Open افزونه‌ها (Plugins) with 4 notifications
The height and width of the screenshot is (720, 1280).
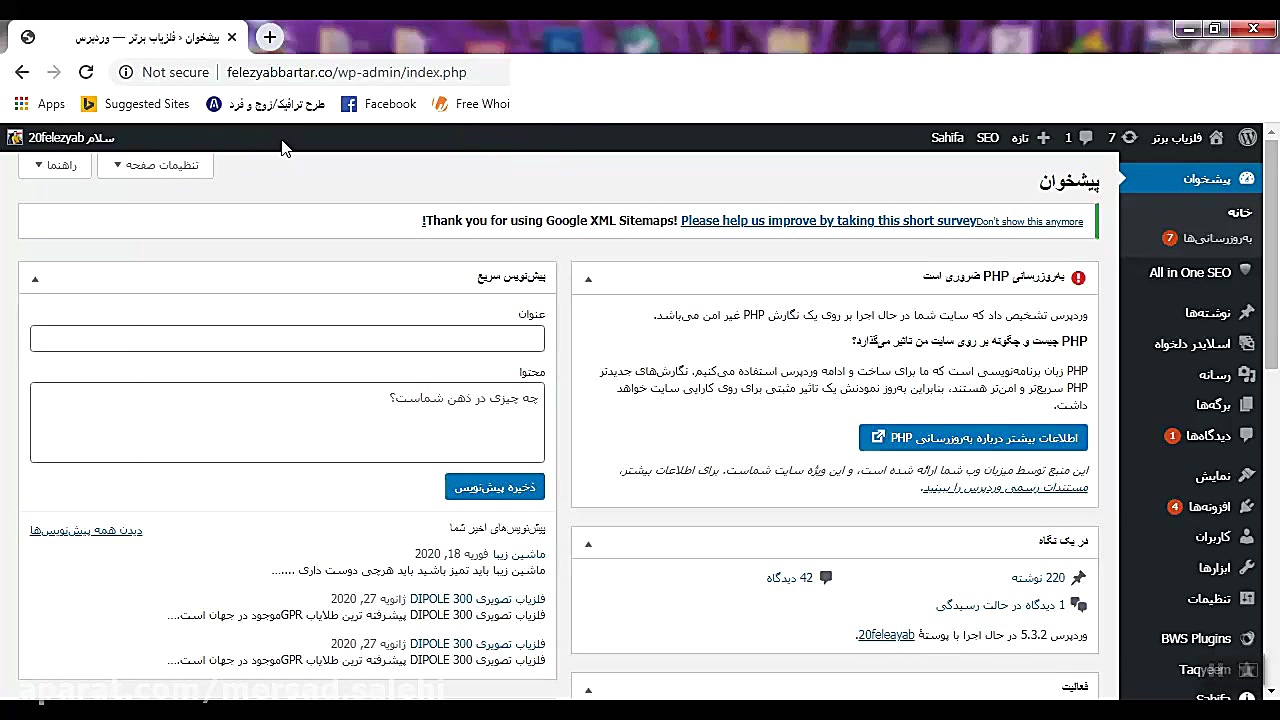1209,507
